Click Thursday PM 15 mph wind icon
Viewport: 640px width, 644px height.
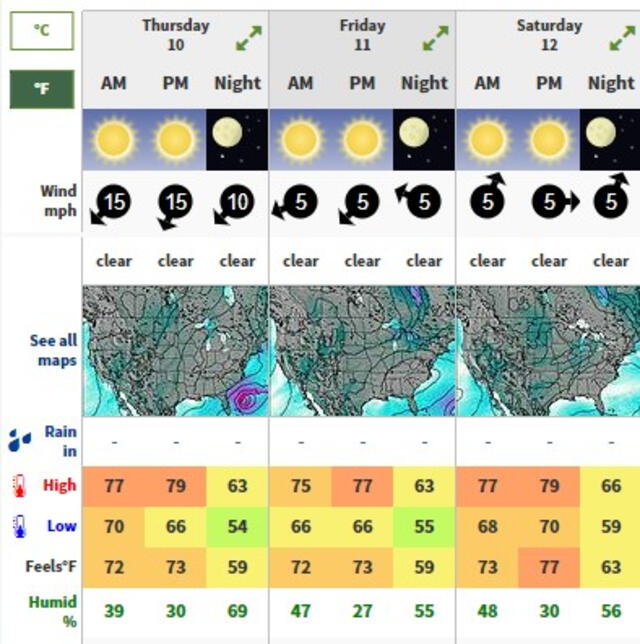coord(175,206)
